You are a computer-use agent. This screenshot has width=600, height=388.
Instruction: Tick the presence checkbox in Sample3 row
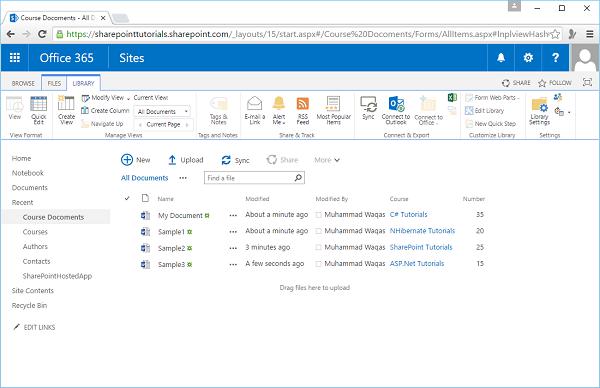(x=318, y=264)
